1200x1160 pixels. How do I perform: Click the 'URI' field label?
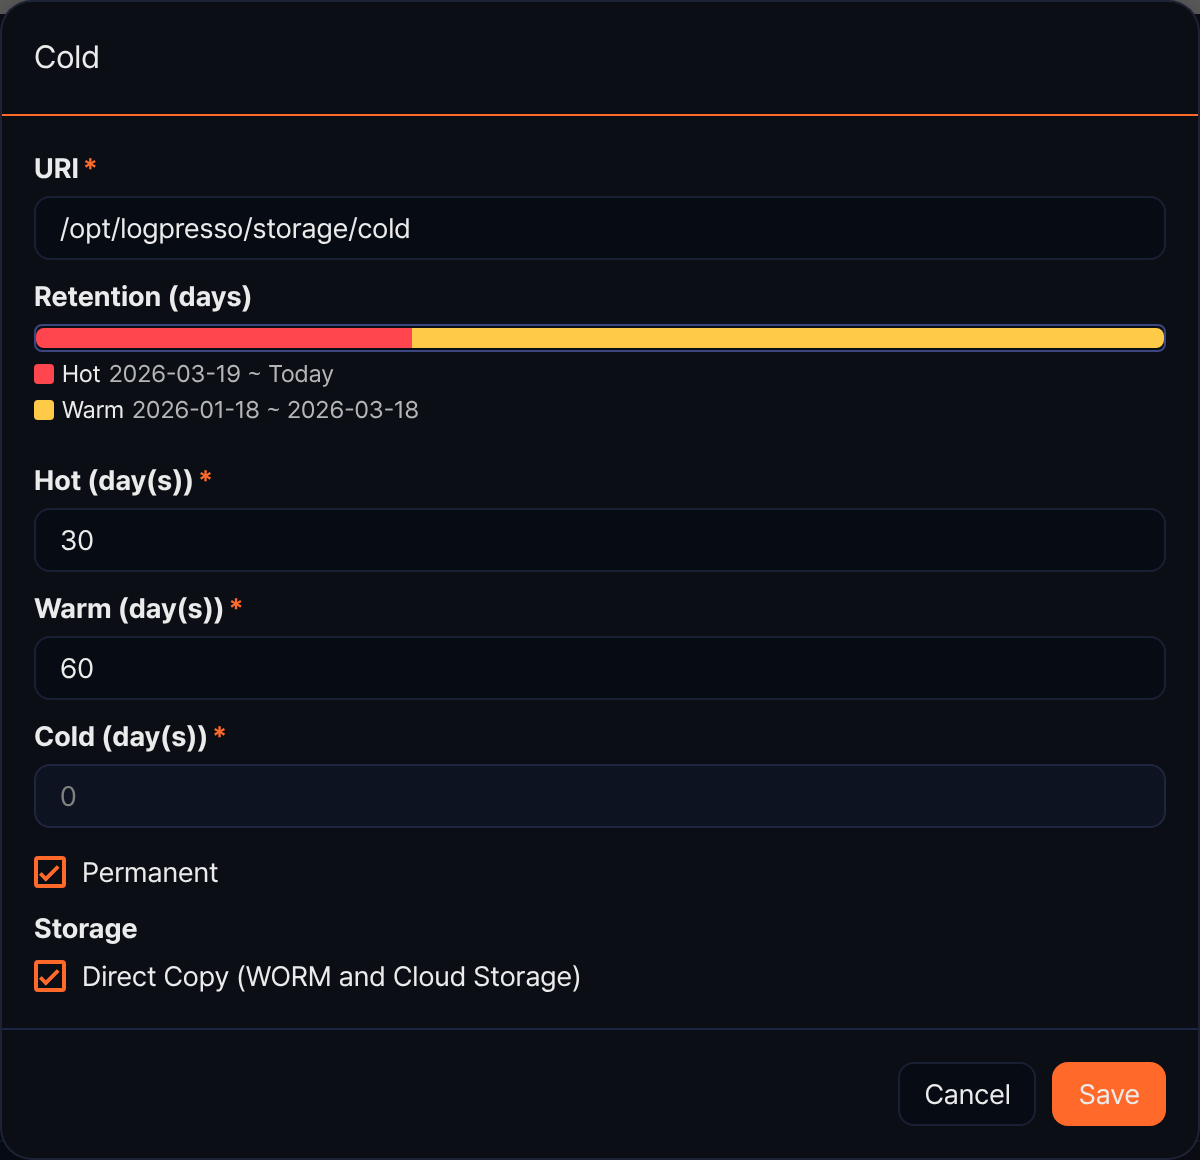56,169
